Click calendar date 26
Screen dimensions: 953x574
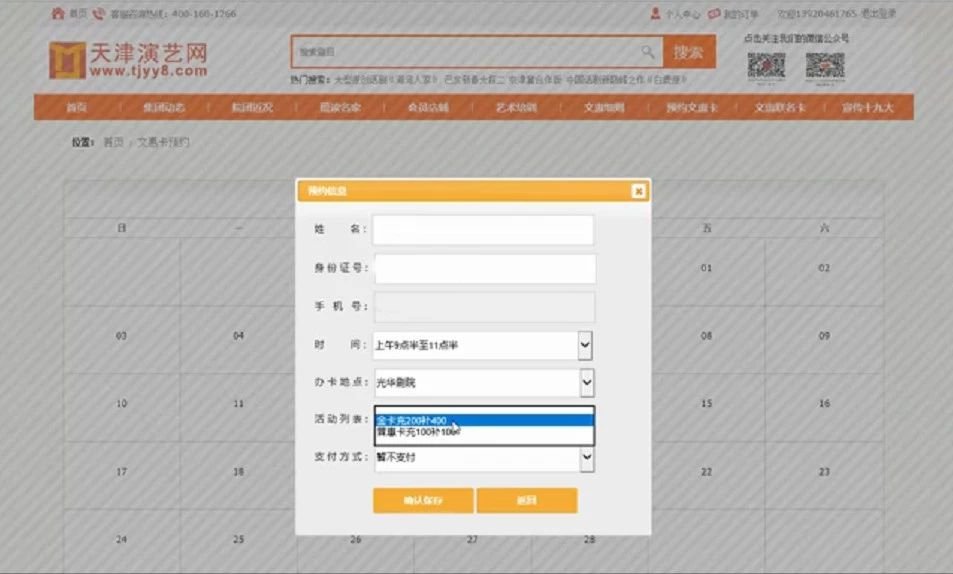tap(356, 539)
